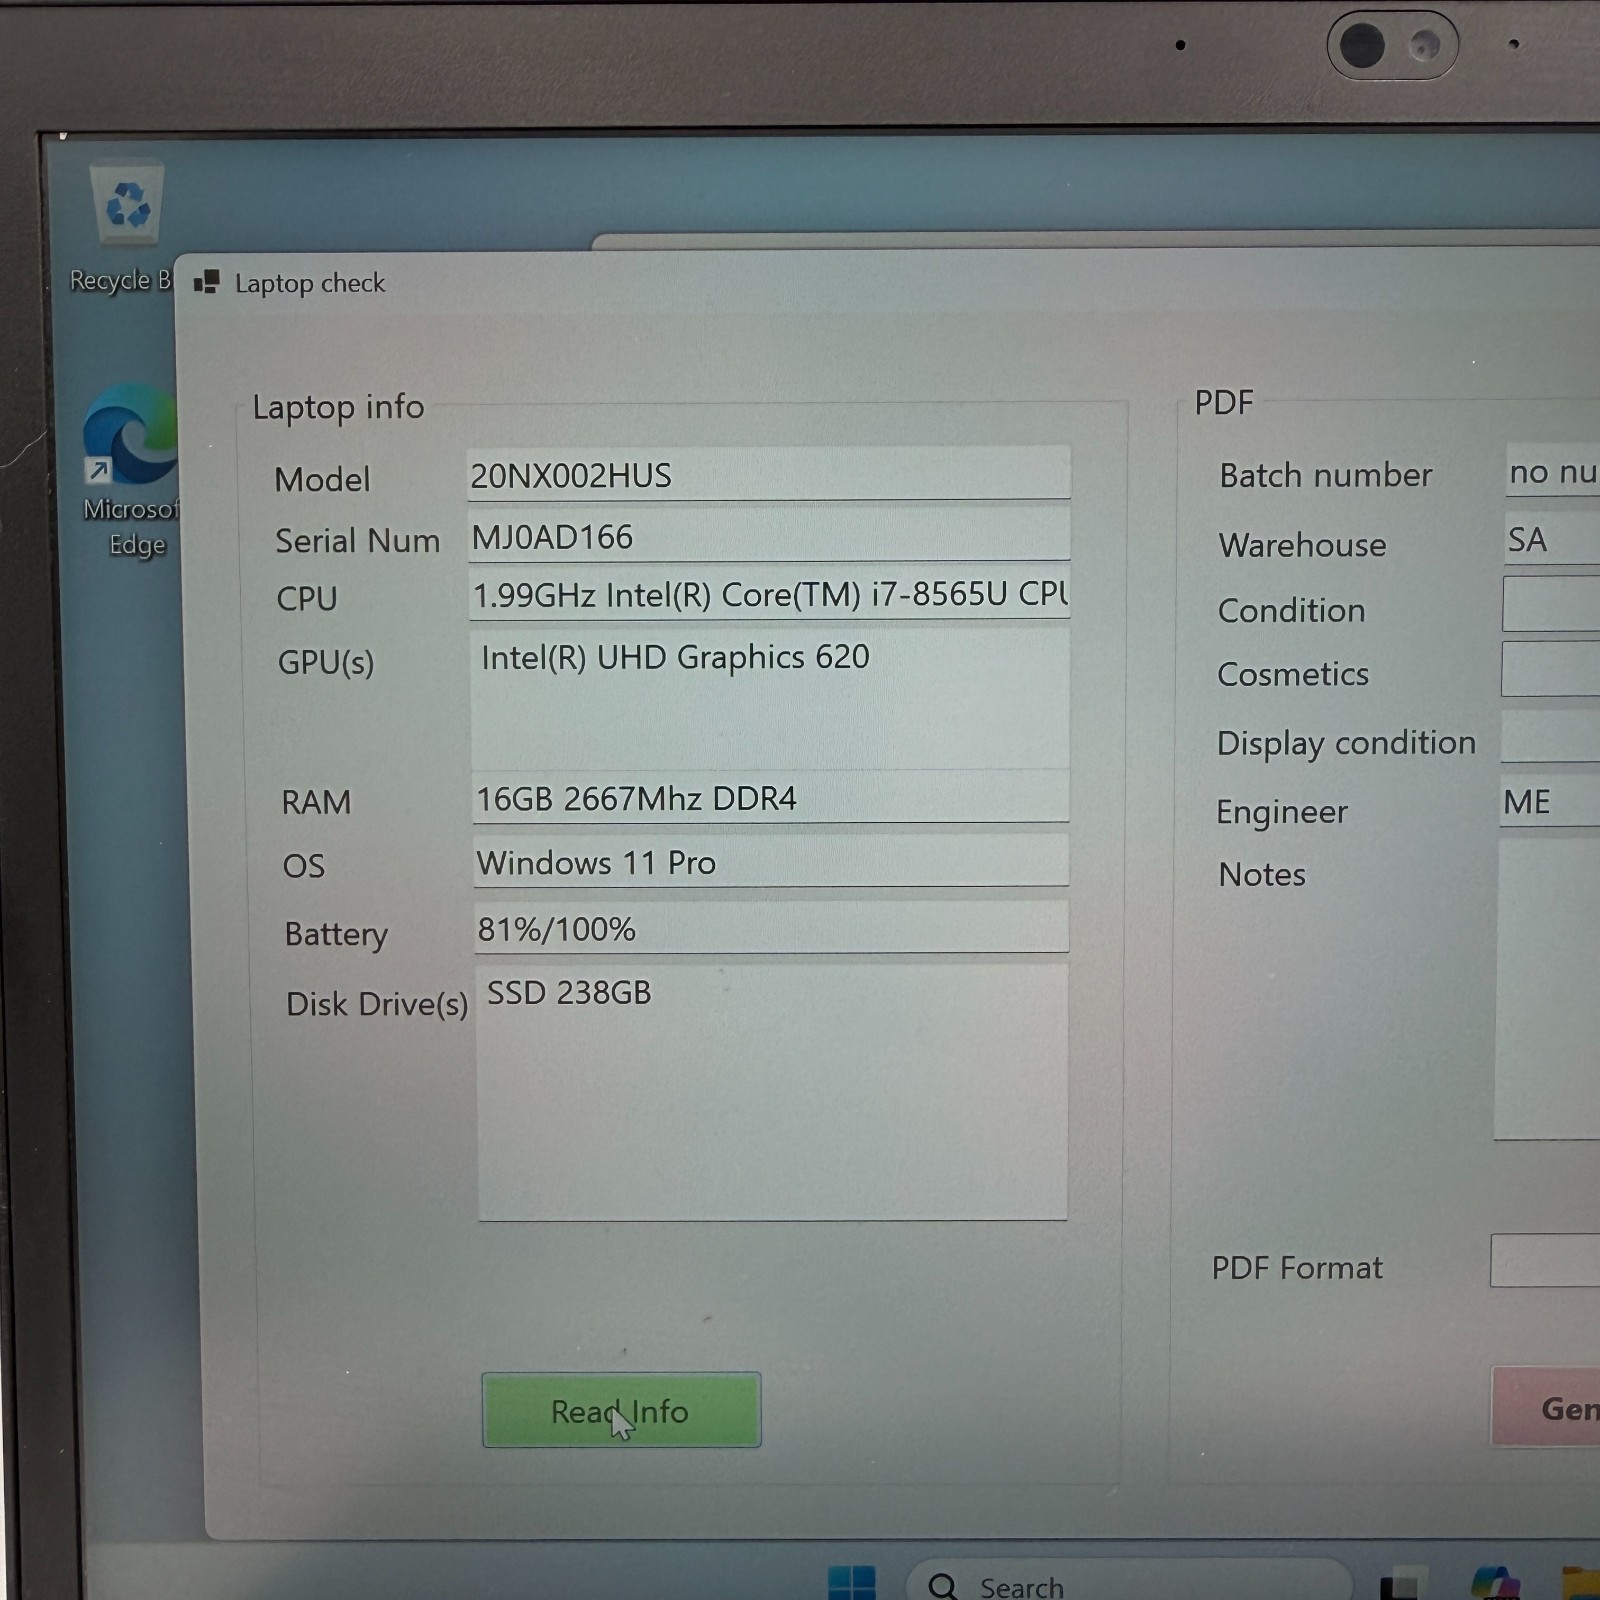Open the Windows Start menu

pyautogui.click(x=852, y=1584)
